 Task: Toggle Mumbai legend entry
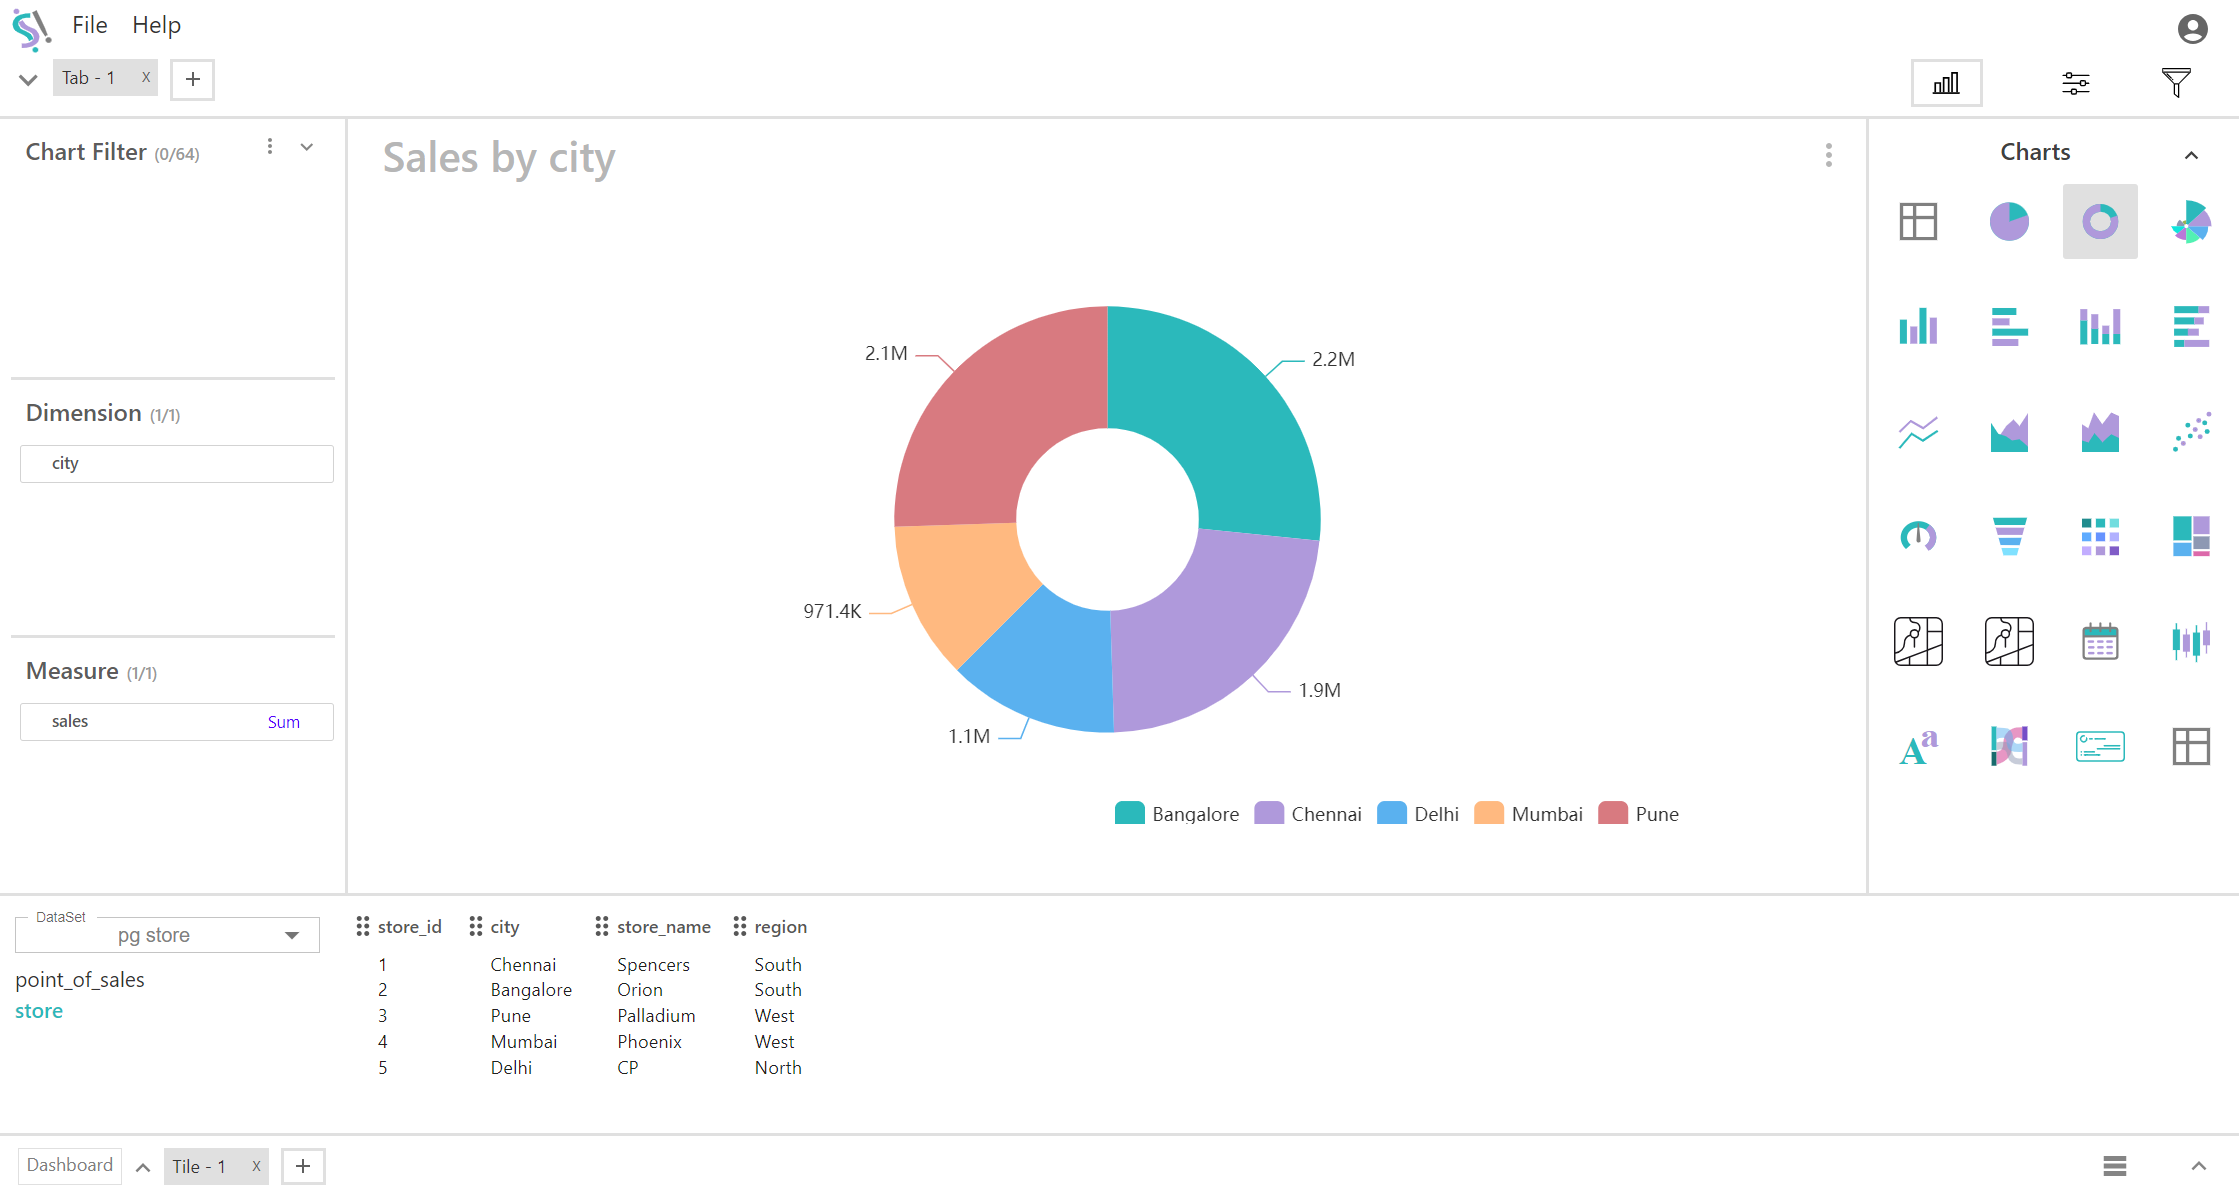pos(1529,814)
